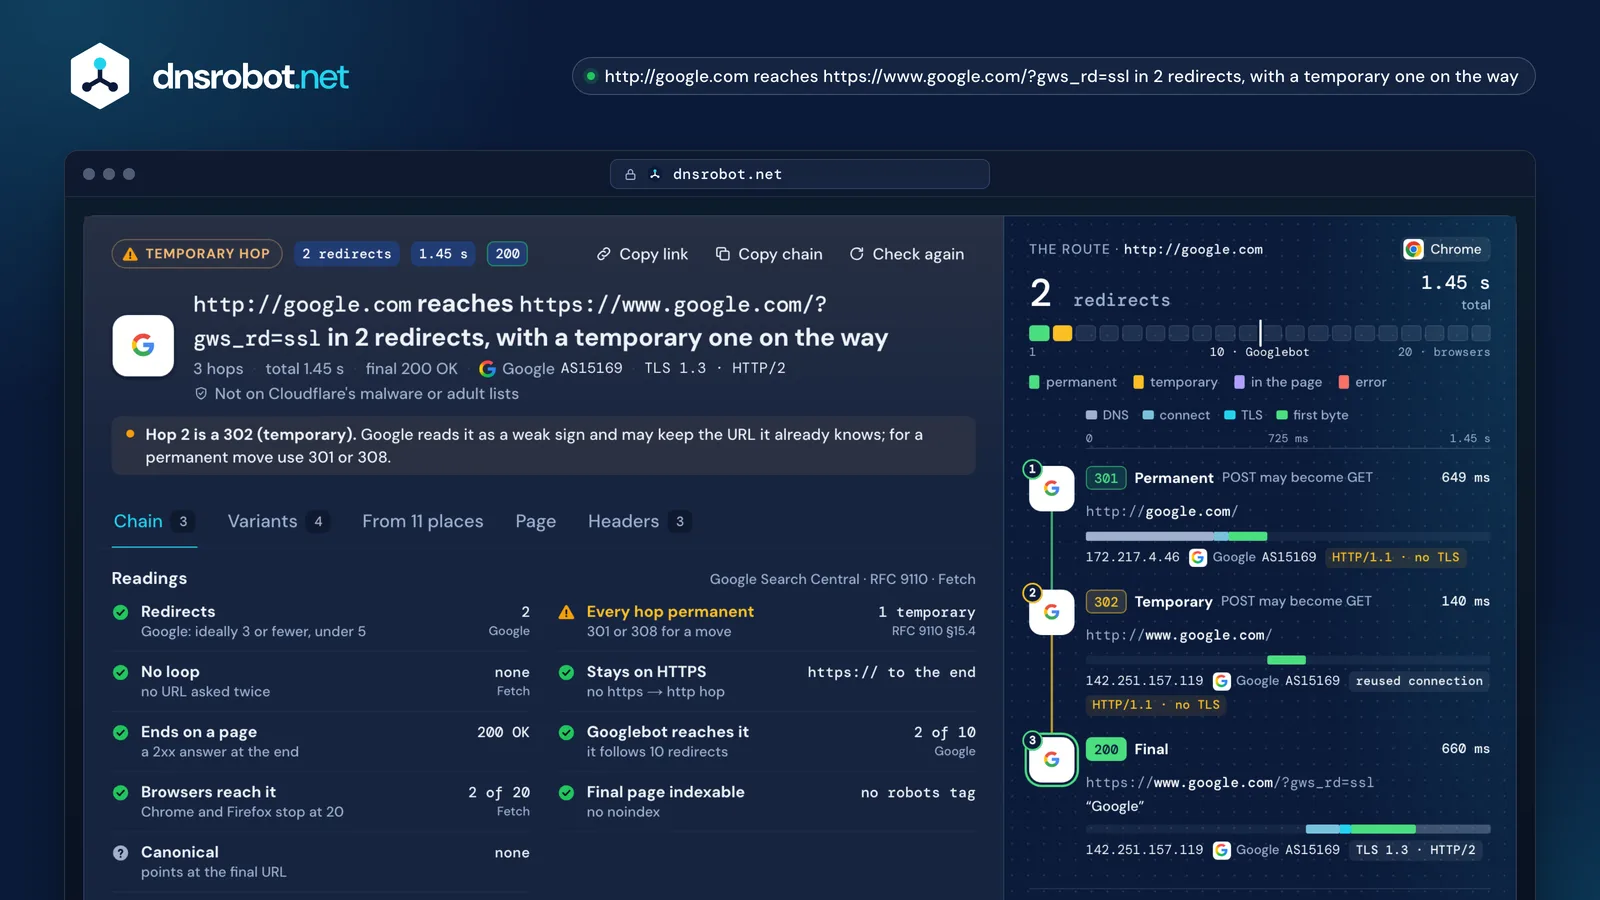The height and width of the screenshot is (900, 1600).
Task: Click the 'reused connection' tag
Action: [1419, 681]
